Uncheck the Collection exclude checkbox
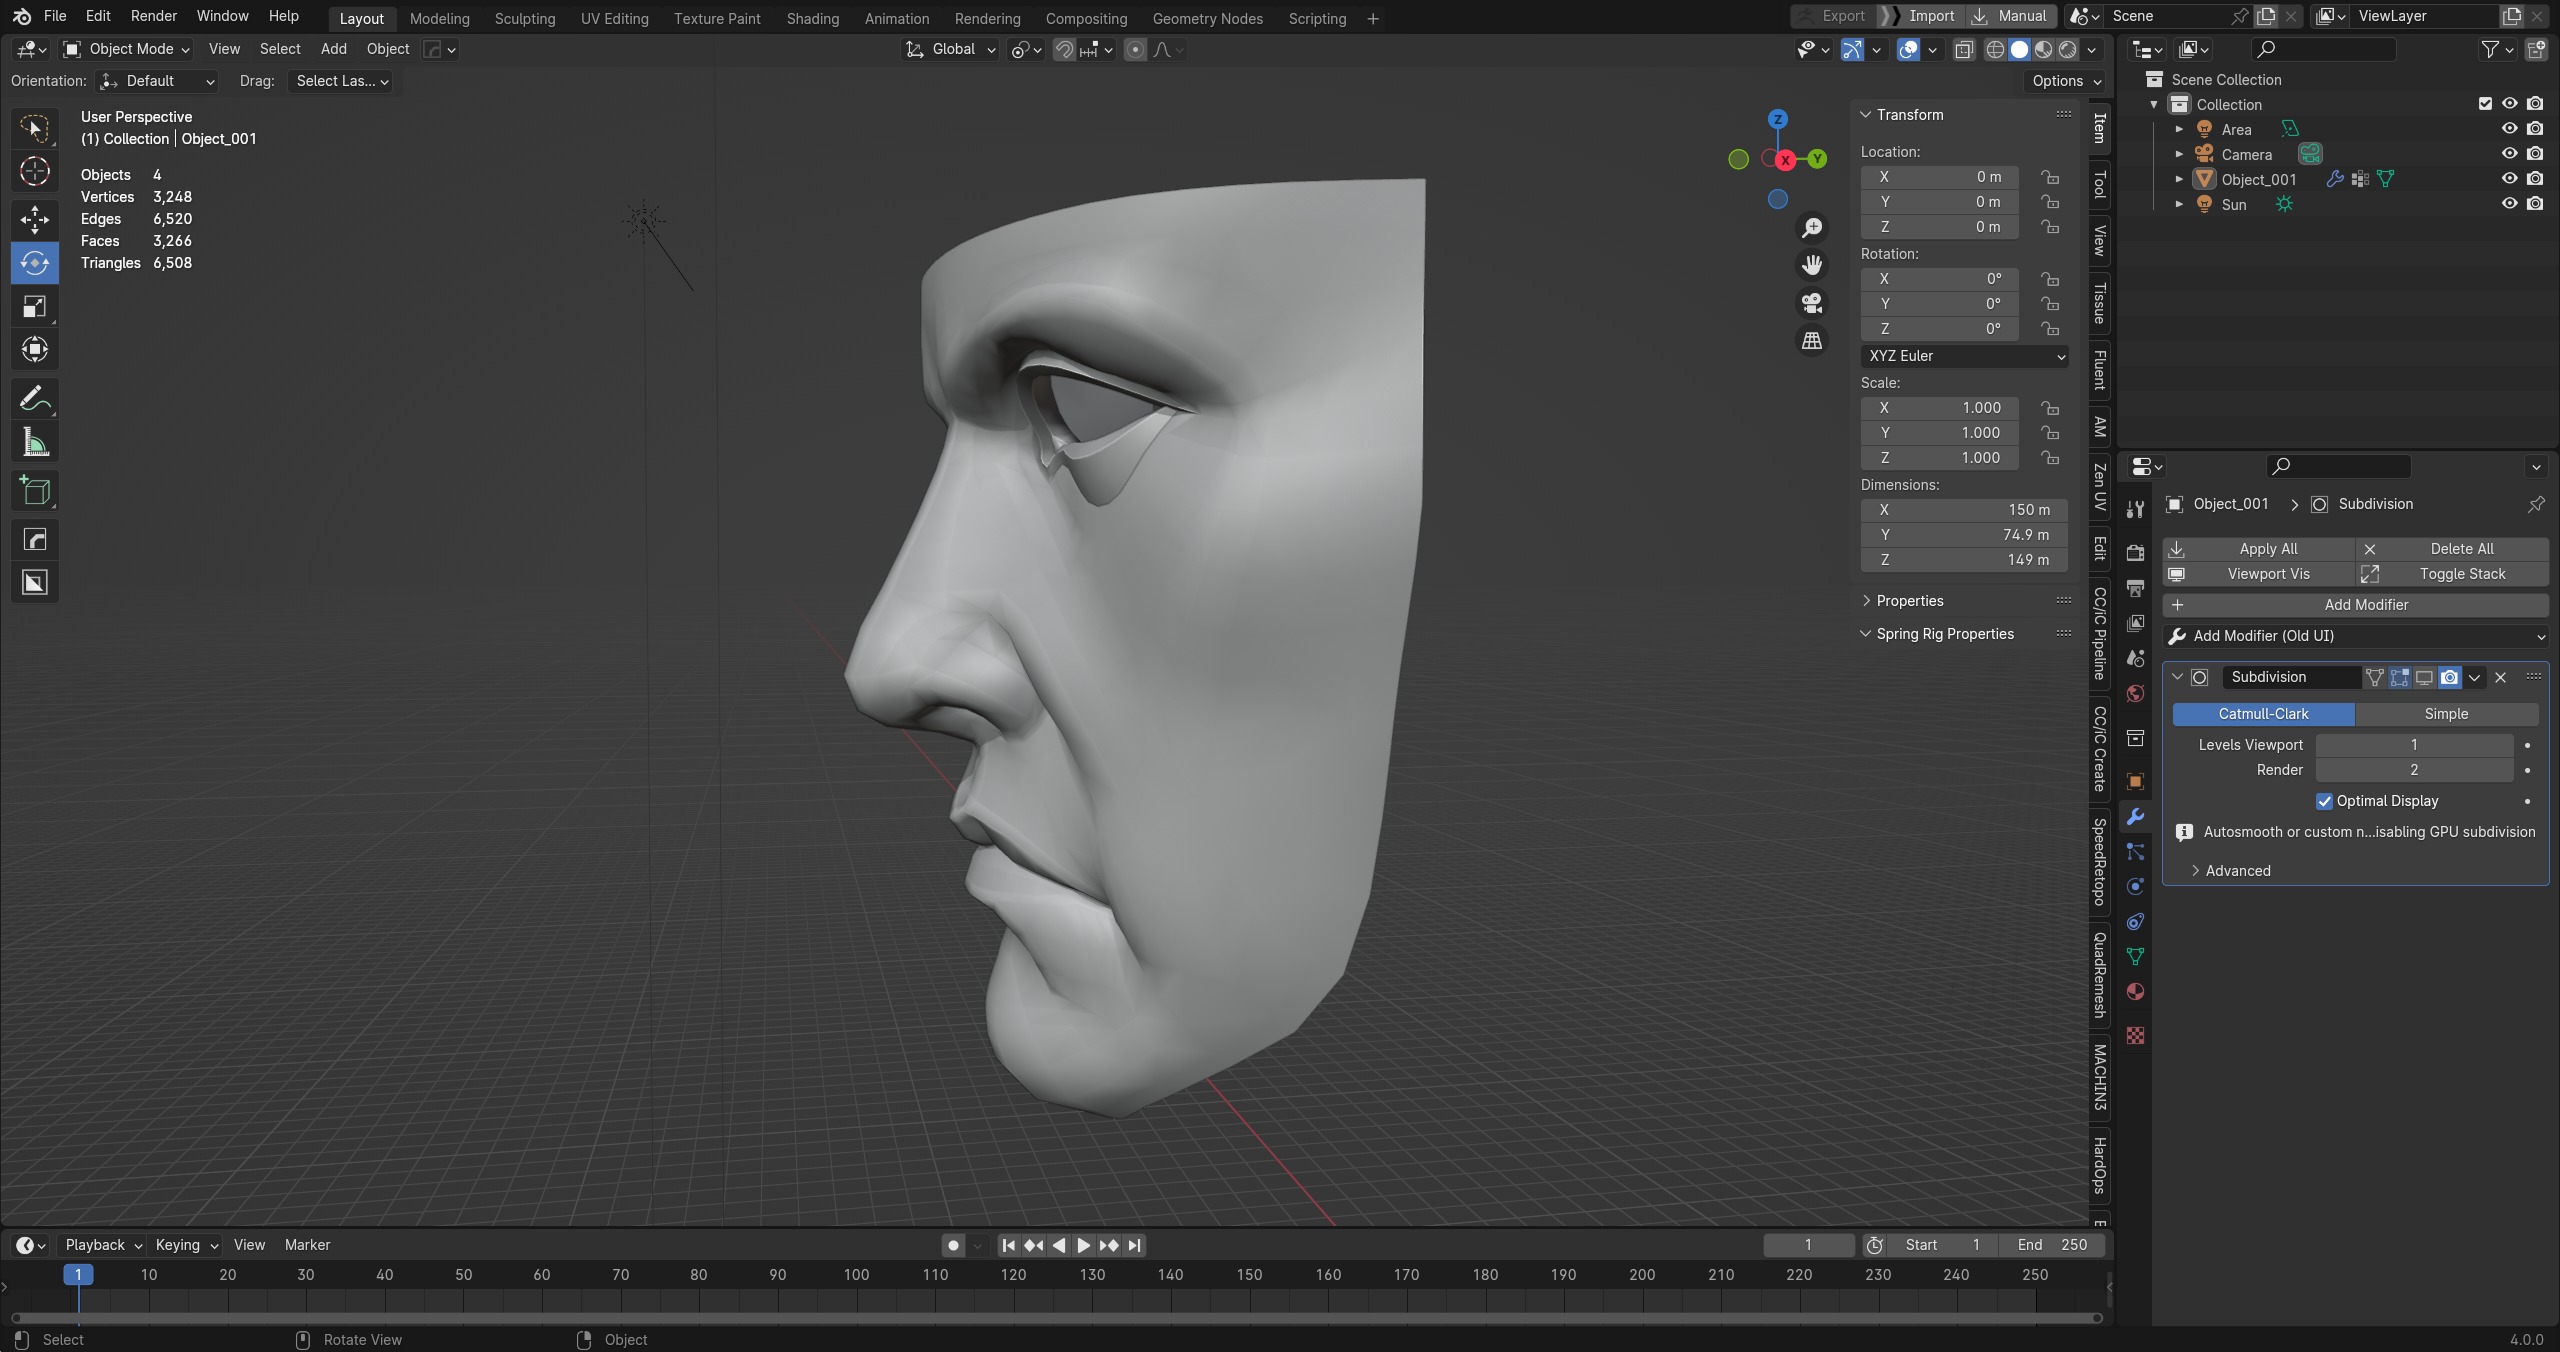This screenshot has width=2560, height=1352. coord(2485,104)
